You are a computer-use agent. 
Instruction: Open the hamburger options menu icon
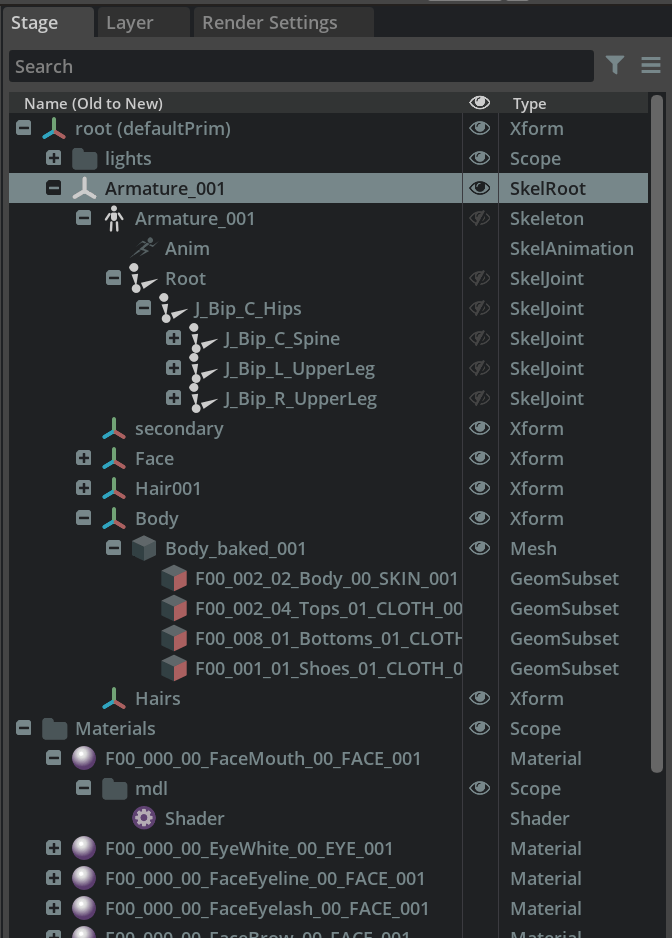(651, 66)
